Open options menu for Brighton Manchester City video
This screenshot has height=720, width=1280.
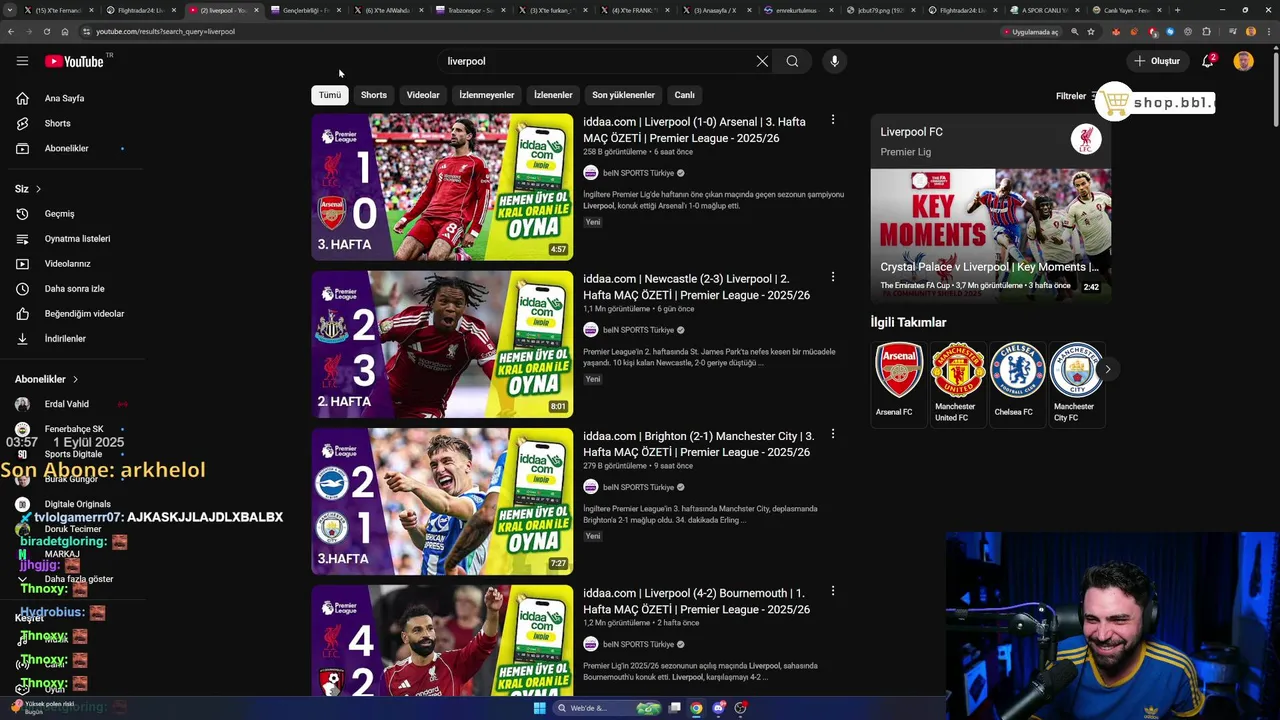click(832, 434)
